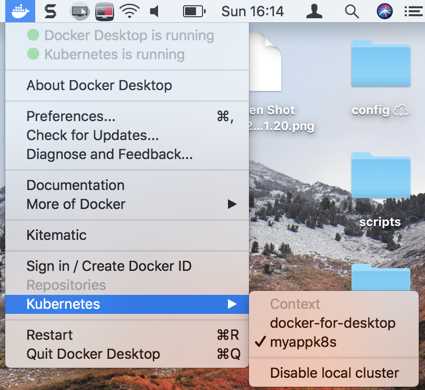Launch Kitematic from the menu
The height and width of the screenshot is (390, 425).
(127, 235)
